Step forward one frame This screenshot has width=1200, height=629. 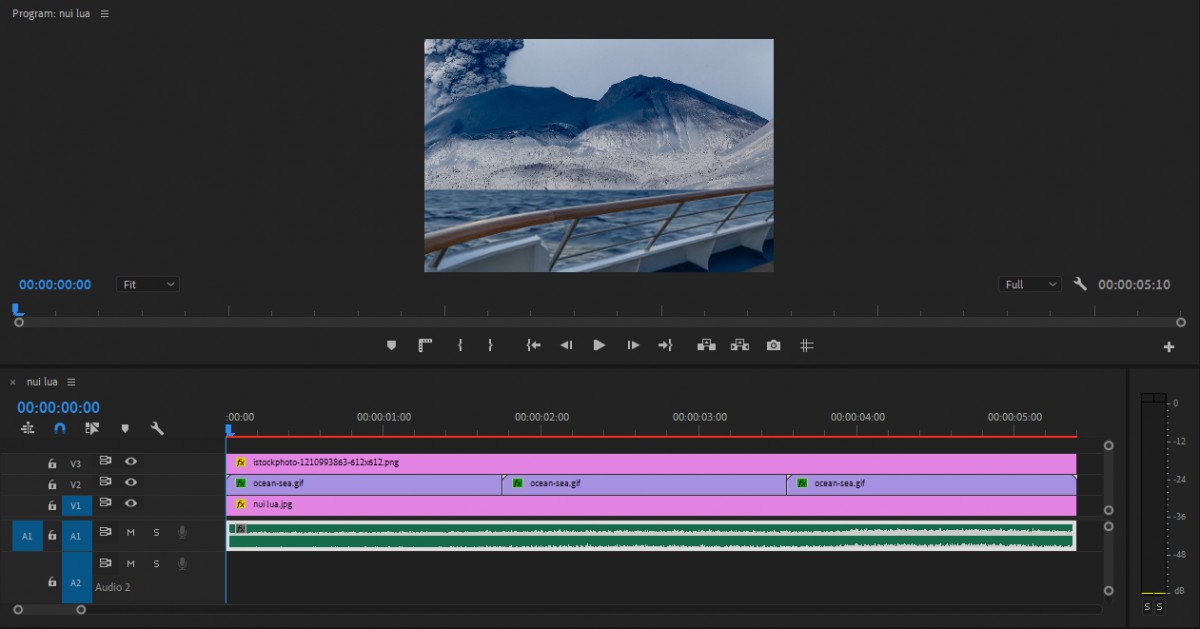point(633,345)
